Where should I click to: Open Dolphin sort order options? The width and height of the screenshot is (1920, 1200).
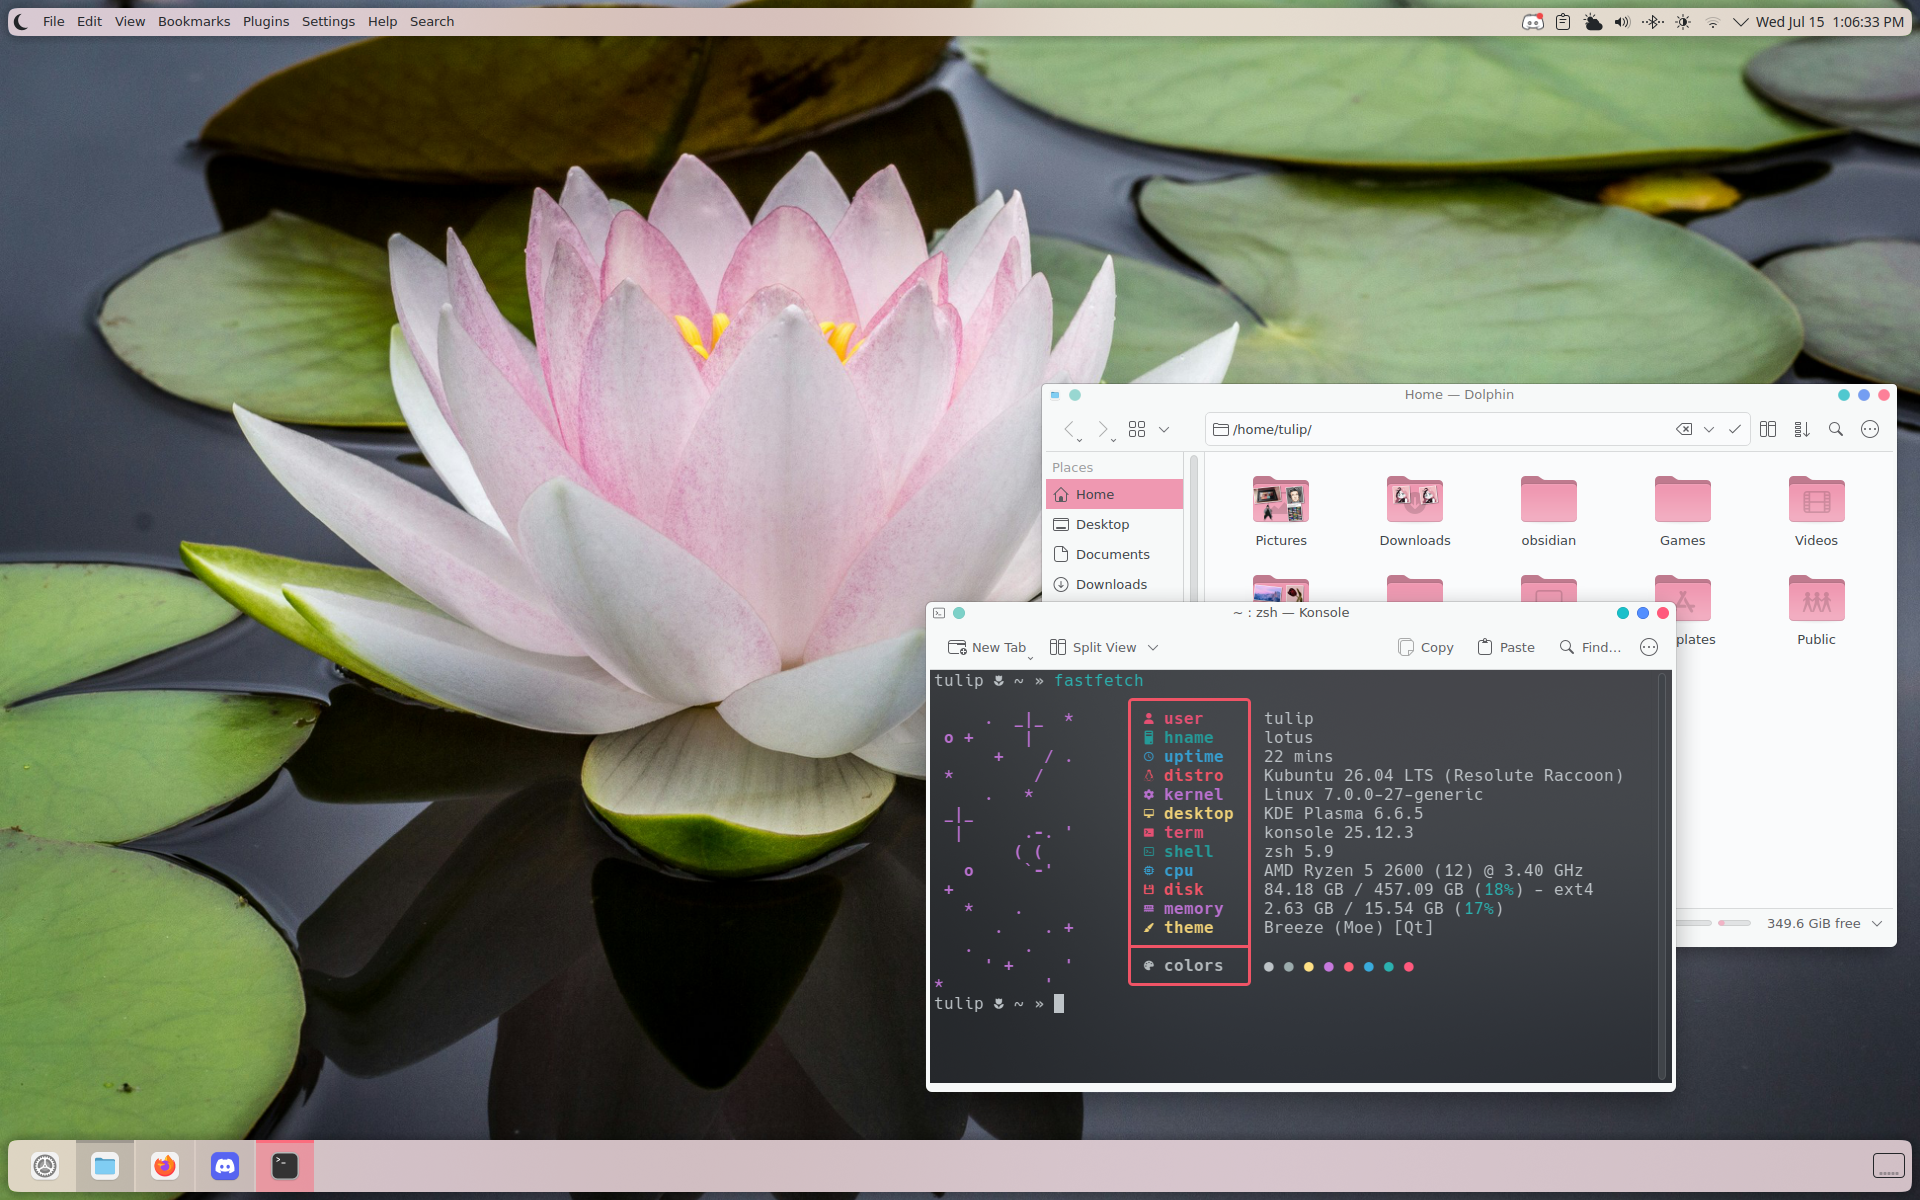pos(1802,429)
